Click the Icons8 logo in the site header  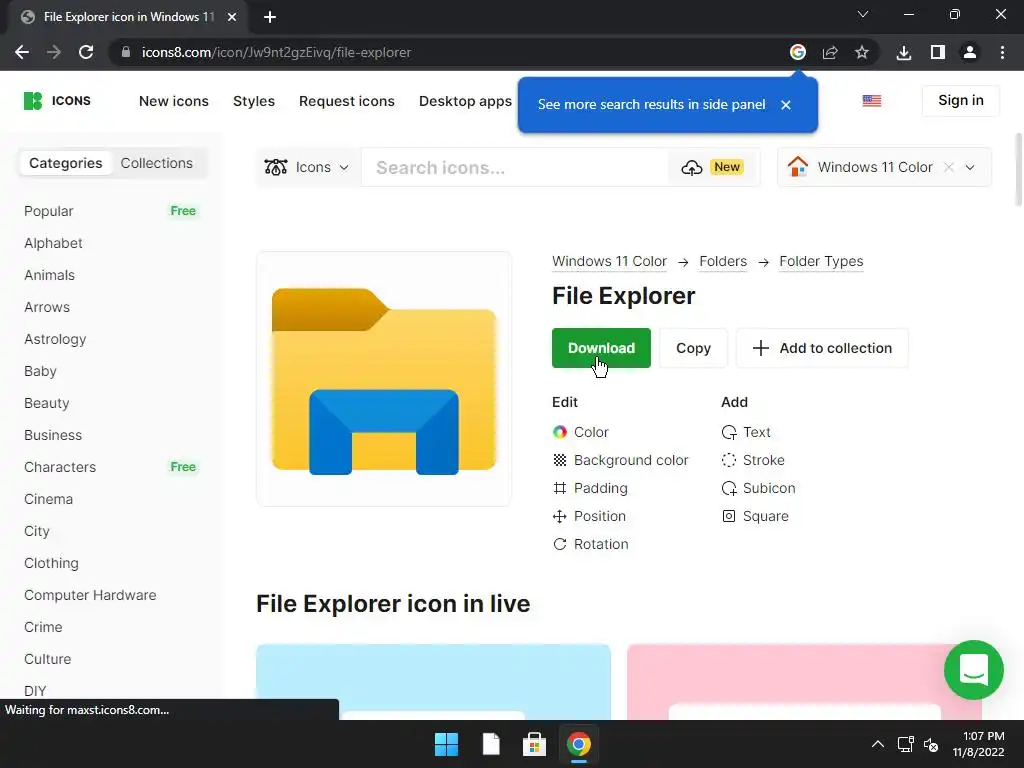pyautogui.click(x=57, y=101)
